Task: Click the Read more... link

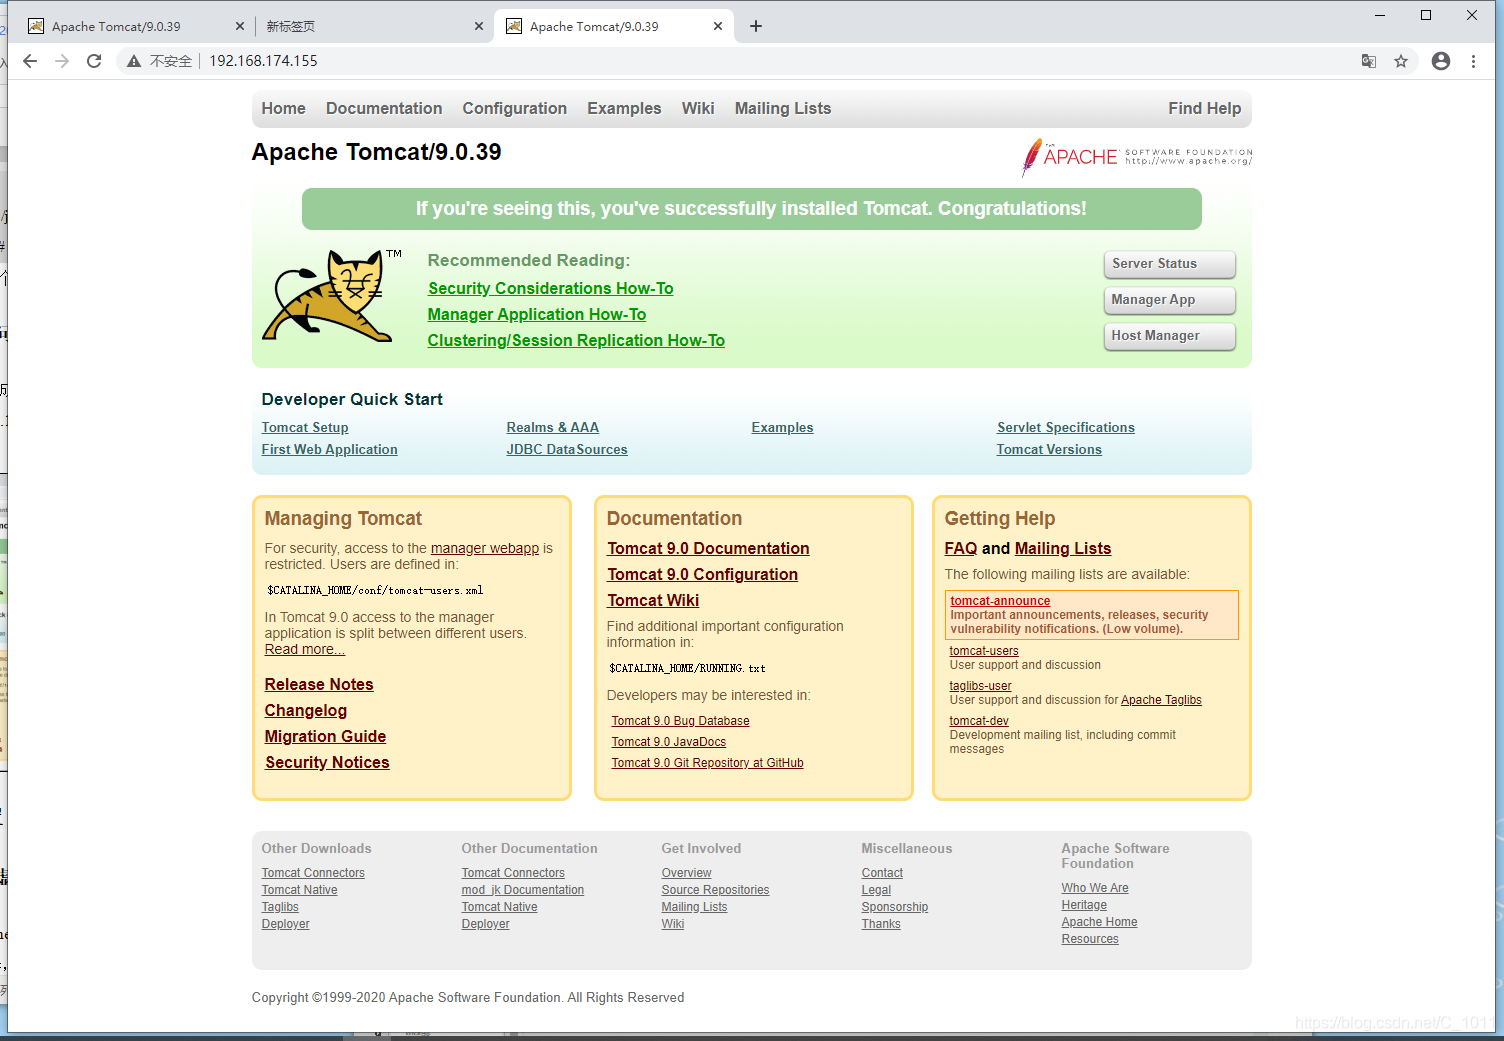Action: coord(304,649)
